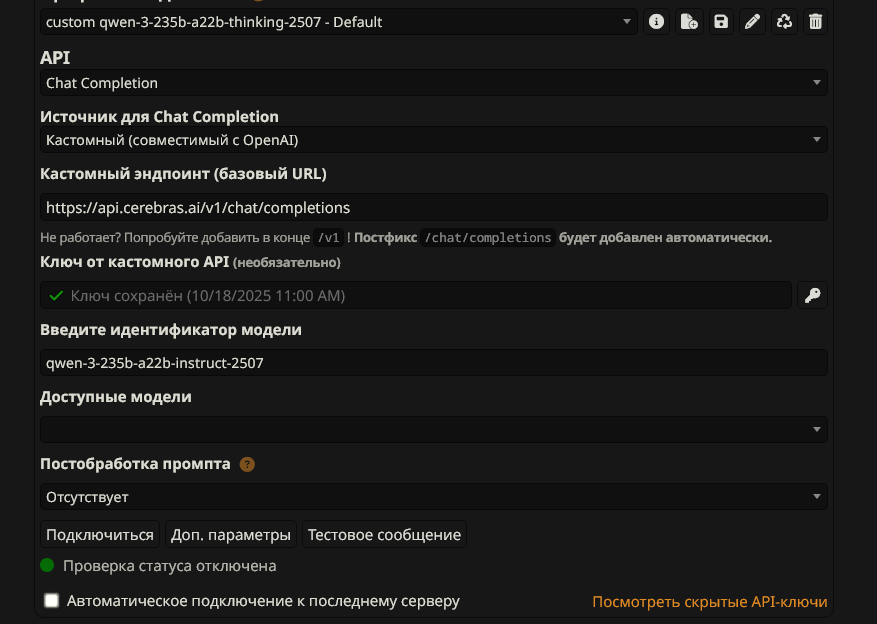Open the Источник для Chat Completion dropdown

[433, 140]
